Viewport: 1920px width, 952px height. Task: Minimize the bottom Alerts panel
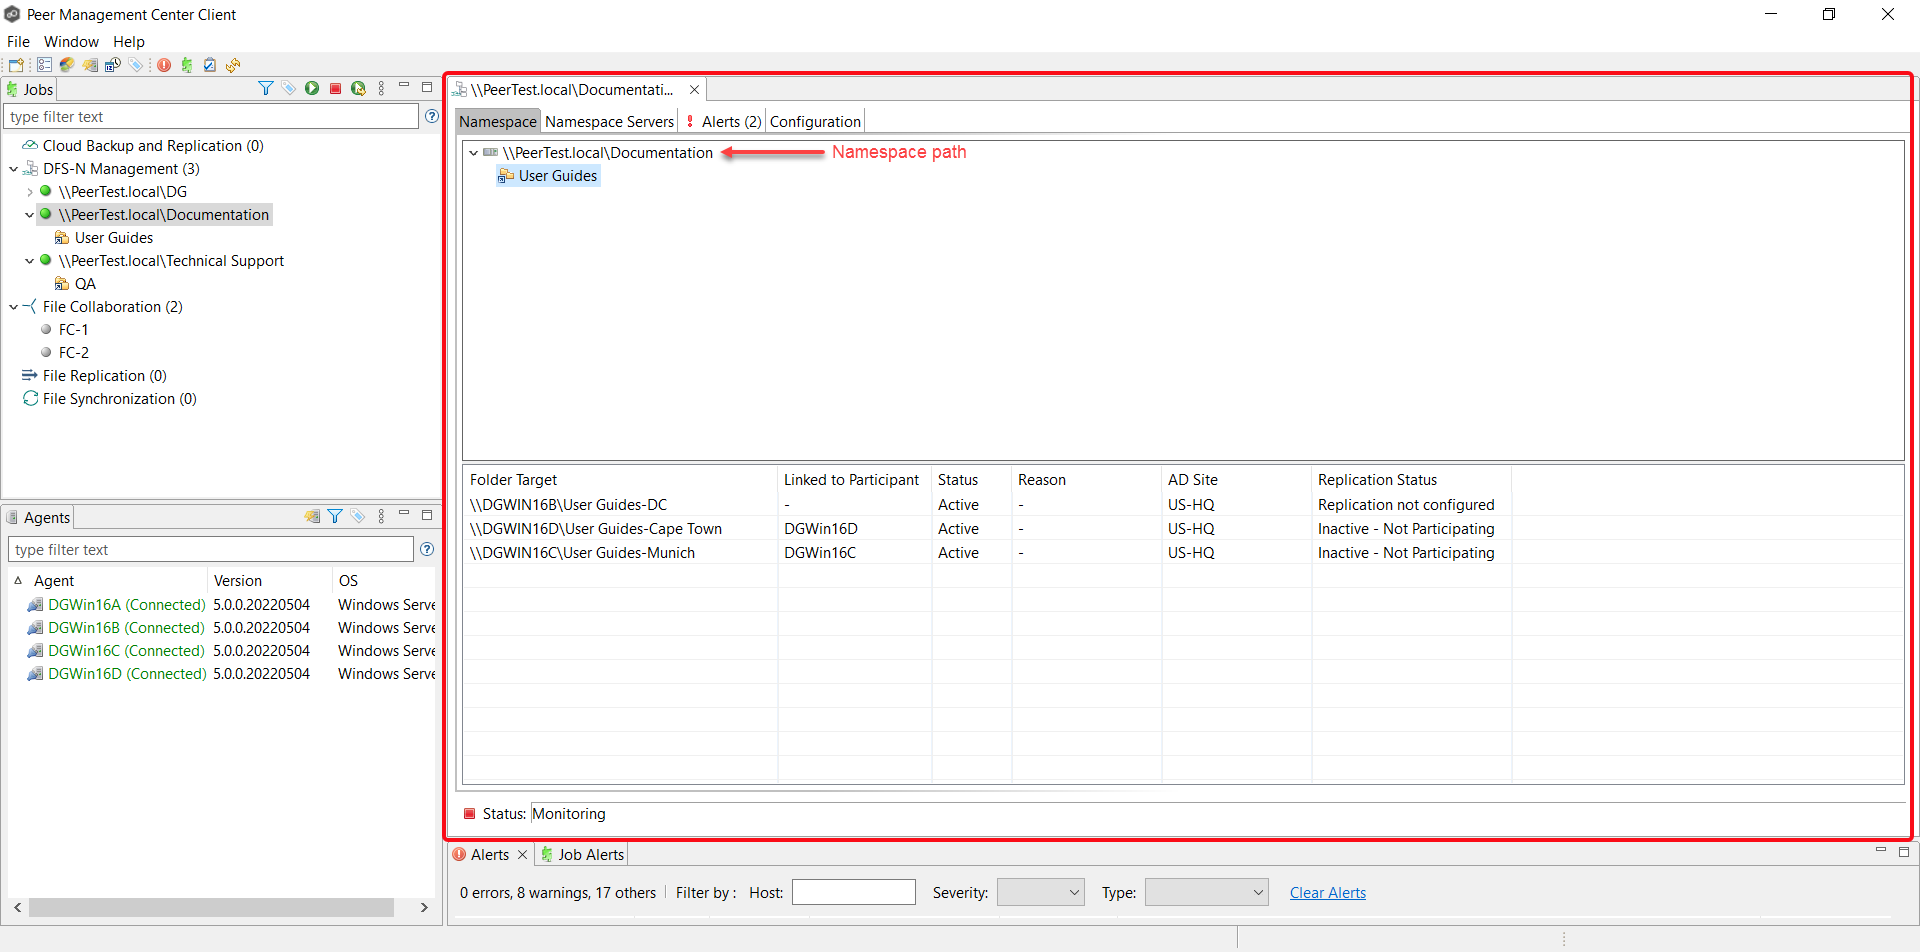pyautogui.click(x=1880, y=851)
